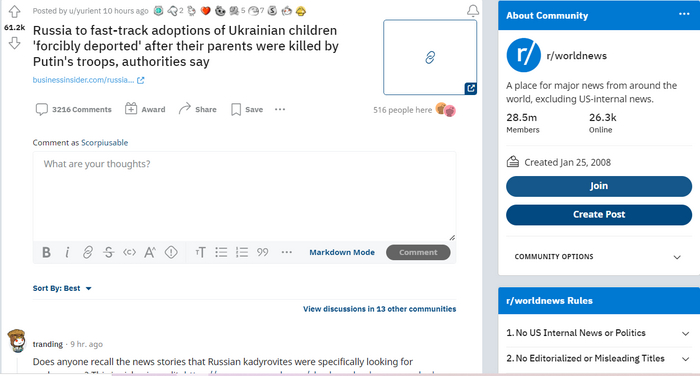The image size is (700, 376).
Task: Click the 516 people here avatars
Action: coord(446,109)
